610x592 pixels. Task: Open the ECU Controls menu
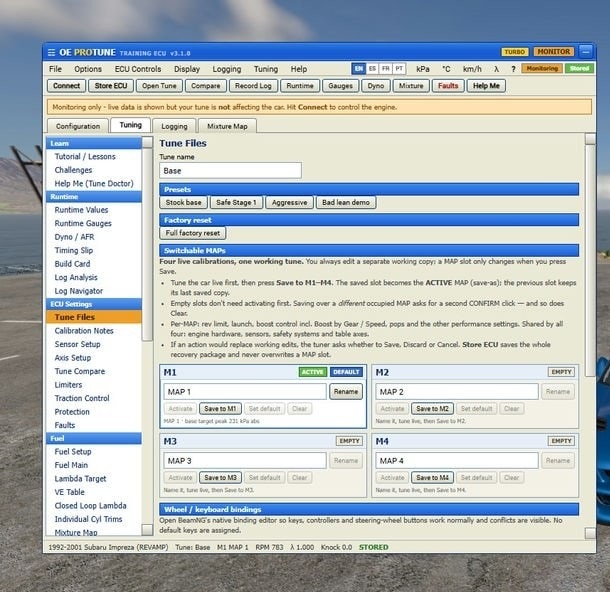[138, 69]
